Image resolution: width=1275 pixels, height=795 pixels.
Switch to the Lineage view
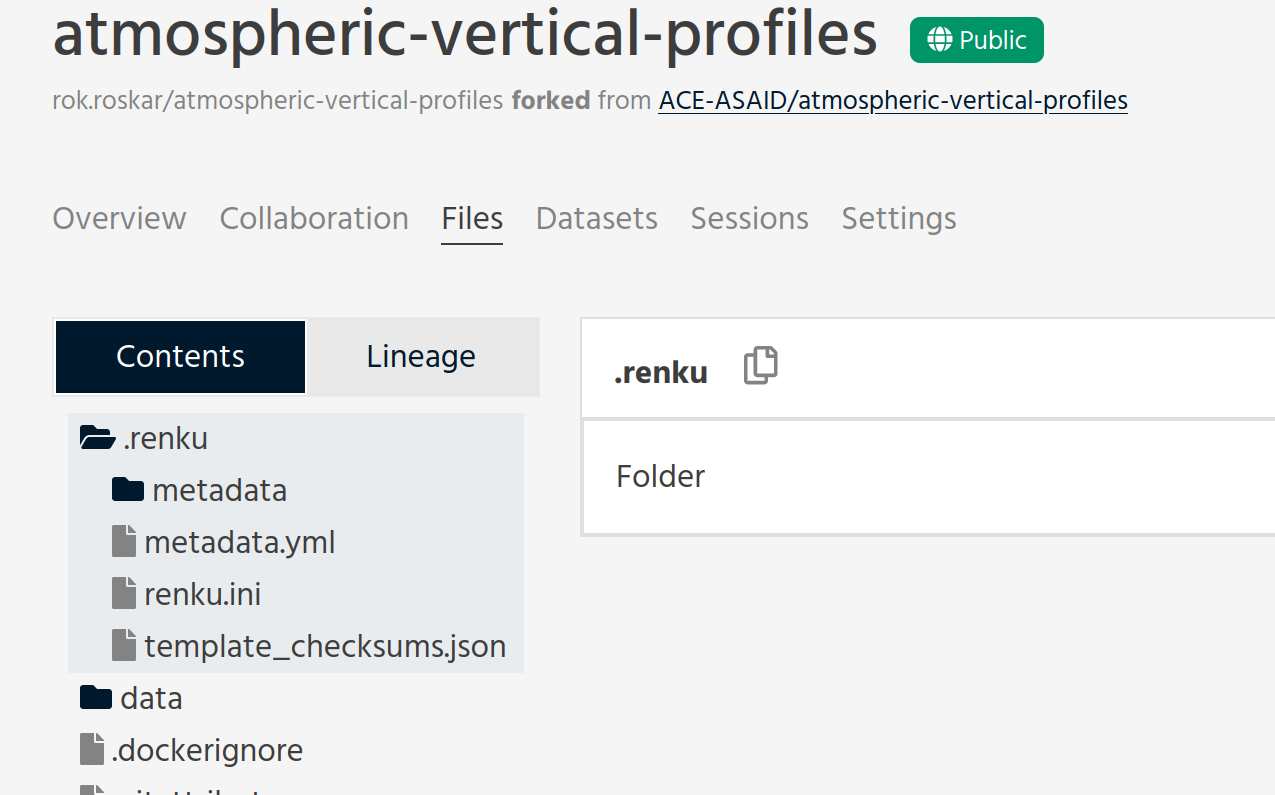click(x=421, y=356)
